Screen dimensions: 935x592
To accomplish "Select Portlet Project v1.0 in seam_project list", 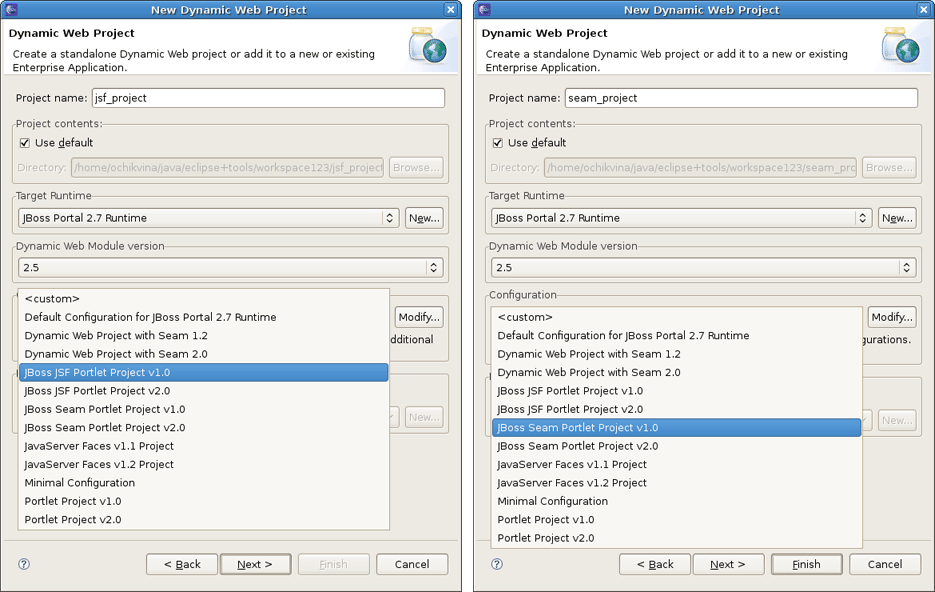I will point(676,520).
